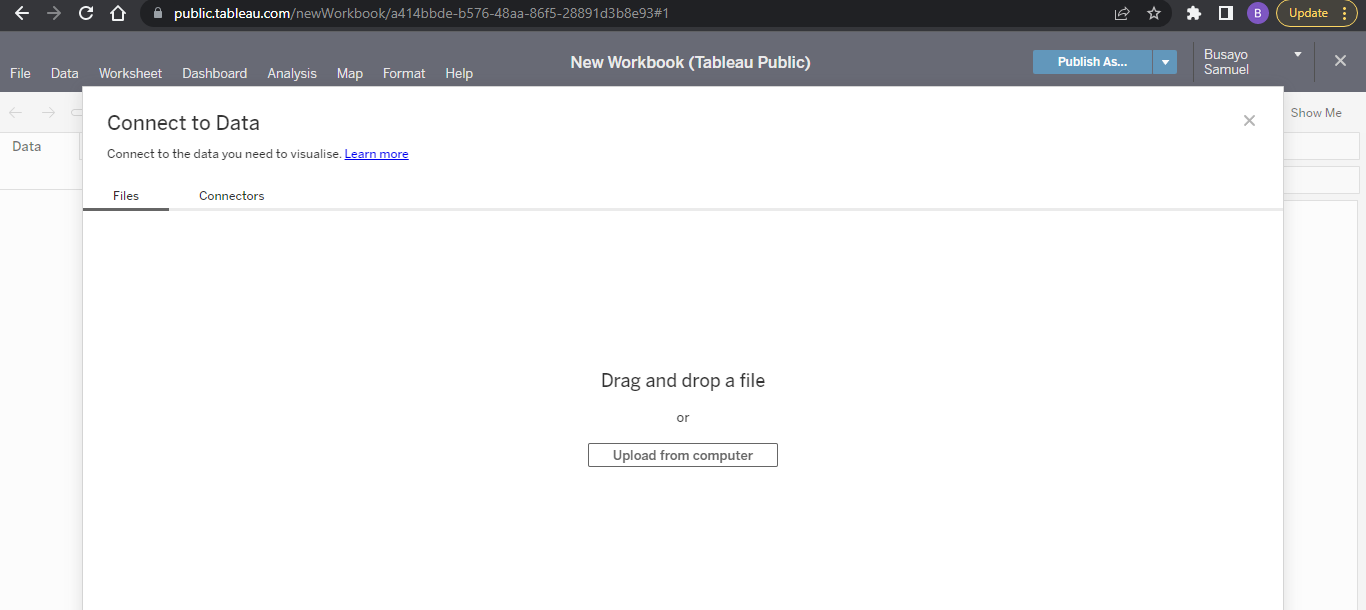Toggle the browser side panel icon

(1225, 13)
